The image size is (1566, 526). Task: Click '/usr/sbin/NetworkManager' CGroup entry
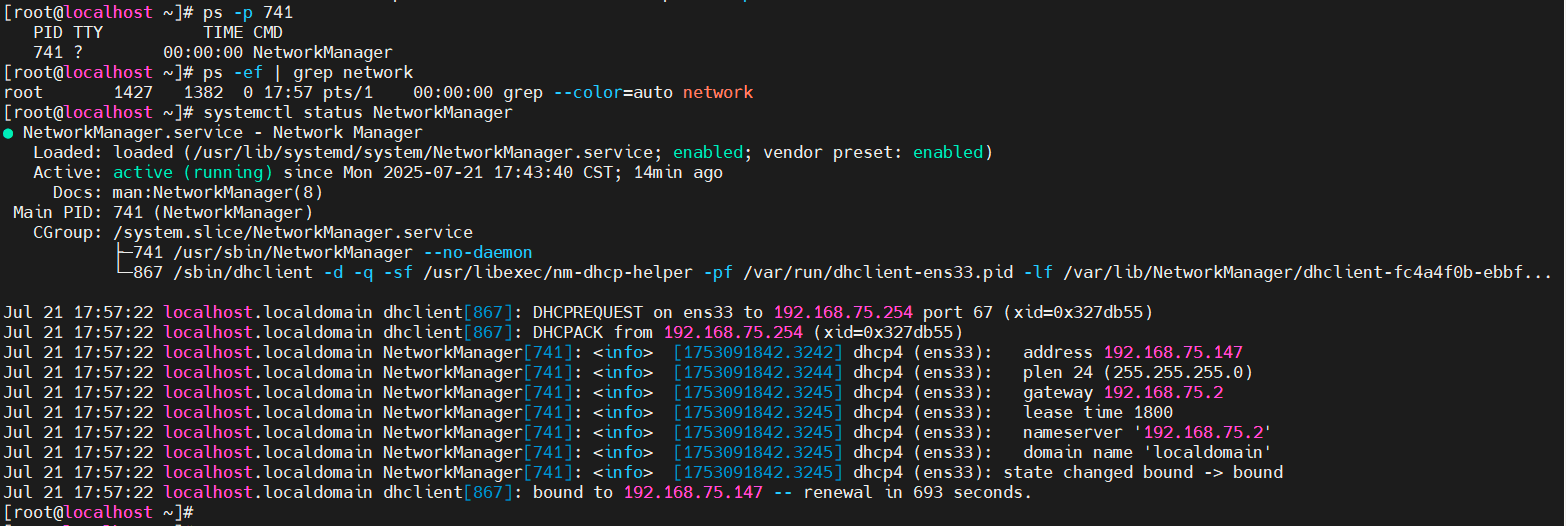coord(293,253)
